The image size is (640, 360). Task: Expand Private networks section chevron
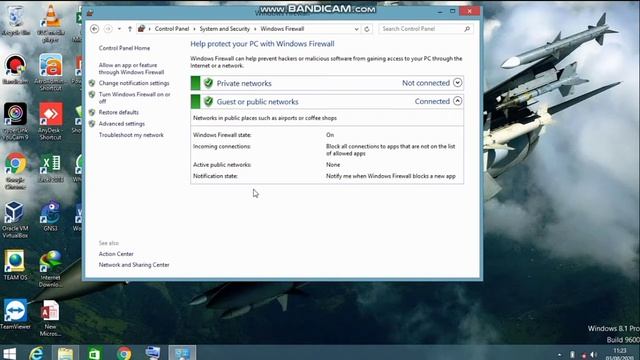click(457, 82)
